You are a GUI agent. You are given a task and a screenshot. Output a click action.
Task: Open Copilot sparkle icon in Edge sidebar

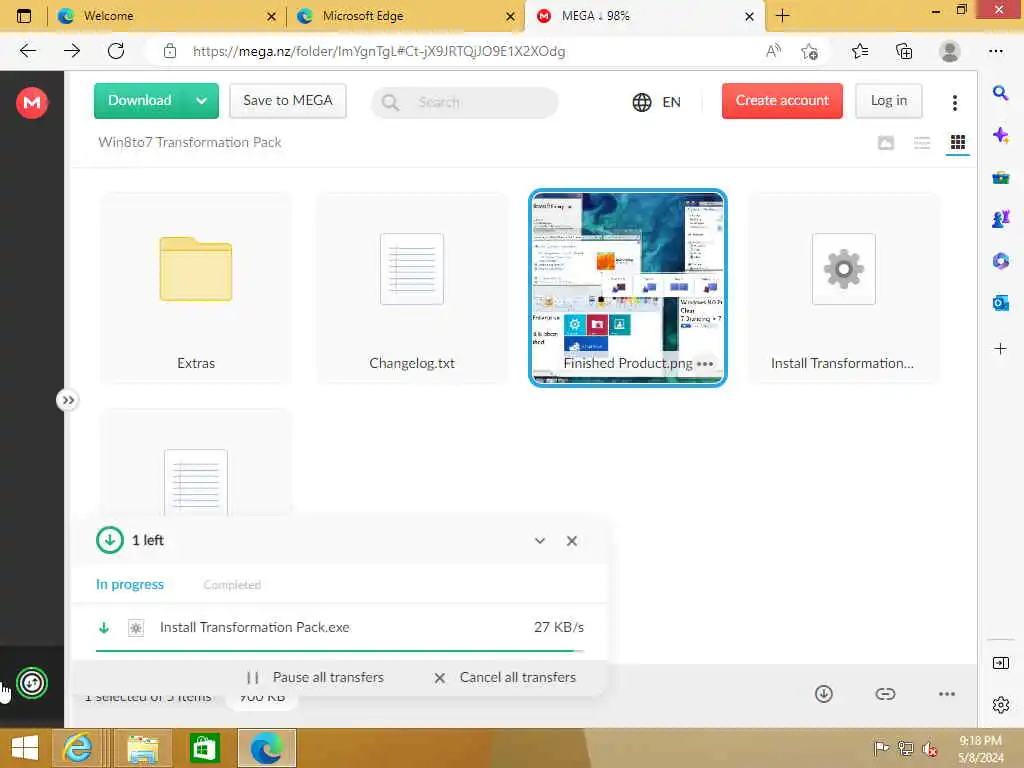[1000, 135]
